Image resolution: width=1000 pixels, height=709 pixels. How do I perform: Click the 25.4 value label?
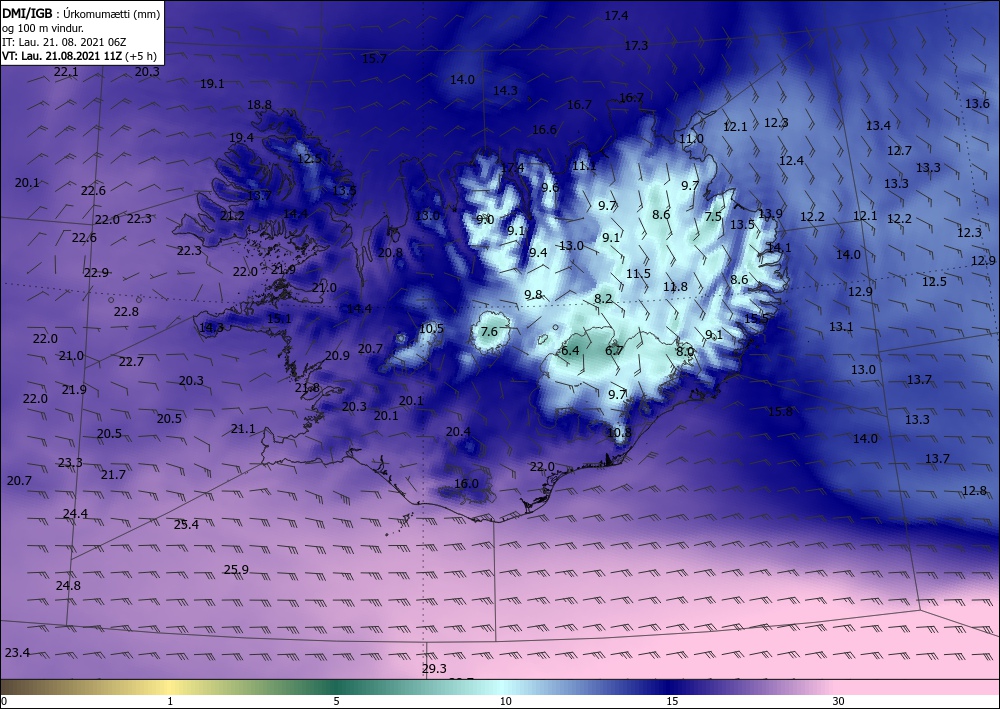pos(186,524)
